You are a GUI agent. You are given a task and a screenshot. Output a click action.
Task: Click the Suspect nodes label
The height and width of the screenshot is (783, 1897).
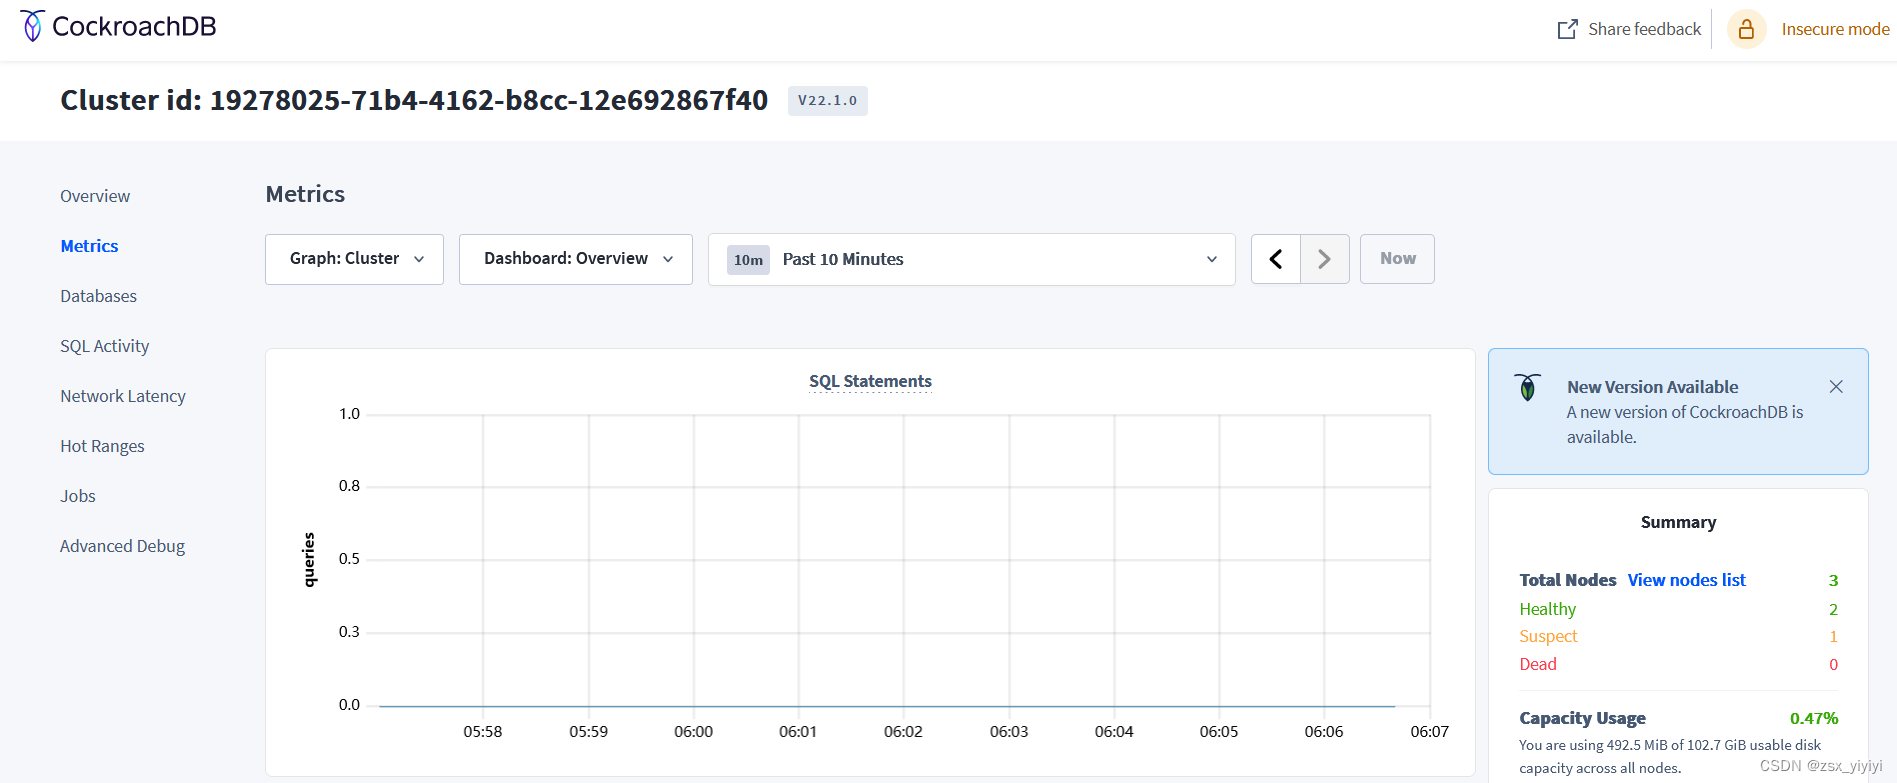pos(1548,636)
